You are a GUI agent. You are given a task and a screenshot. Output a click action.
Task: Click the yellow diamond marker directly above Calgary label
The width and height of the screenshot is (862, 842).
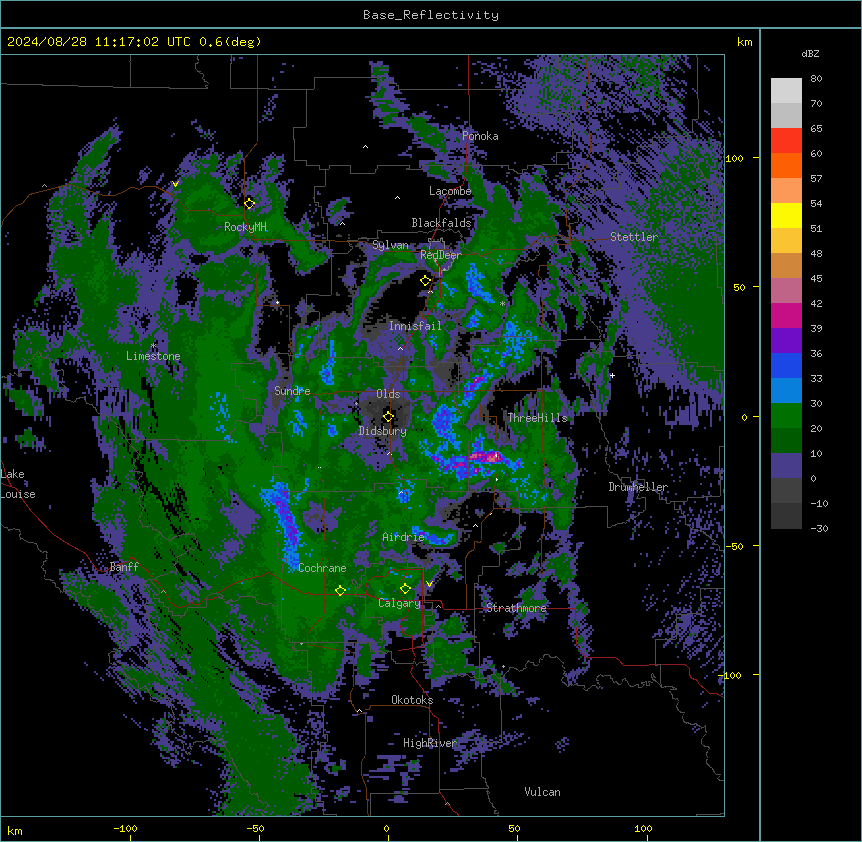pyautogui.click(x=405, y=589)
